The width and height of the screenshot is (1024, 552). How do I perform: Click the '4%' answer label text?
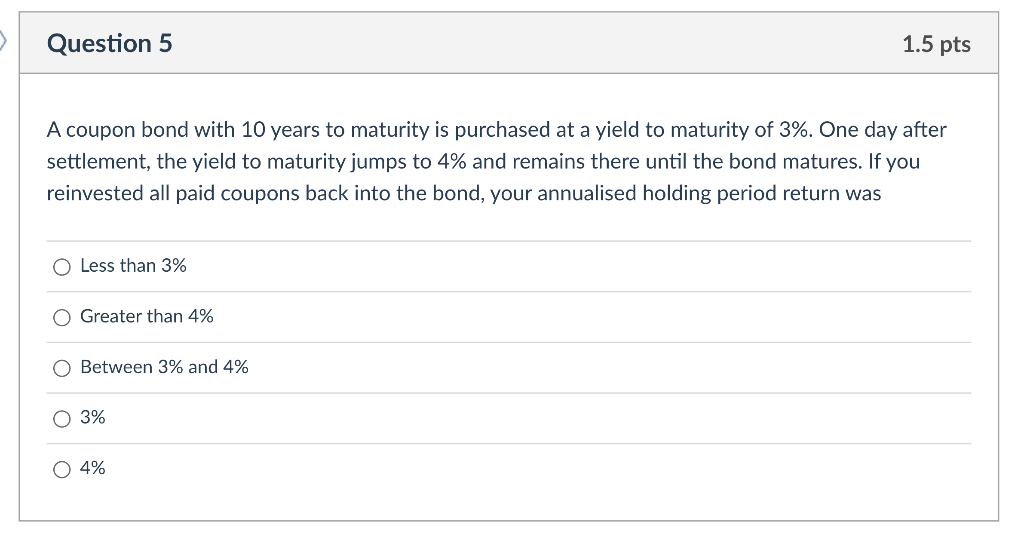(x=93, y=468)
